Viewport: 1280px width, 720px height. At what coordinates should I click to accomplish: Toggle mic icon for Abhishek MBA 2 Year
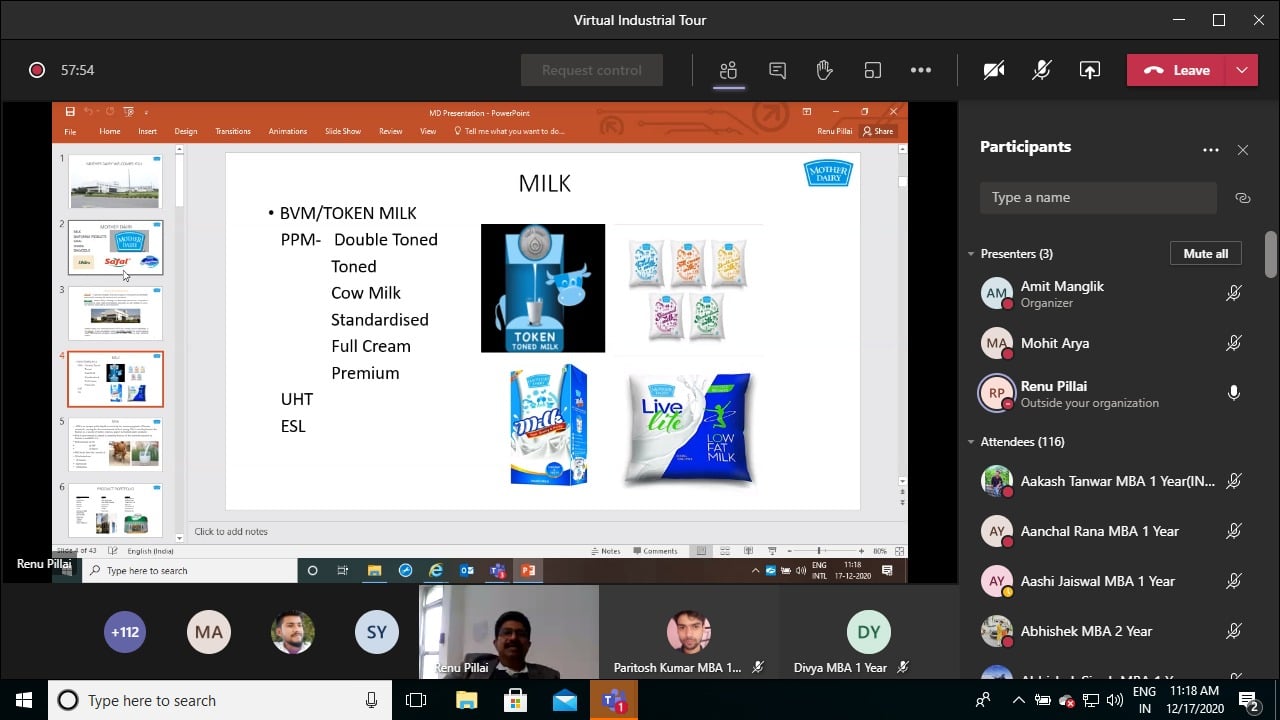click(x=1234, y=631)
